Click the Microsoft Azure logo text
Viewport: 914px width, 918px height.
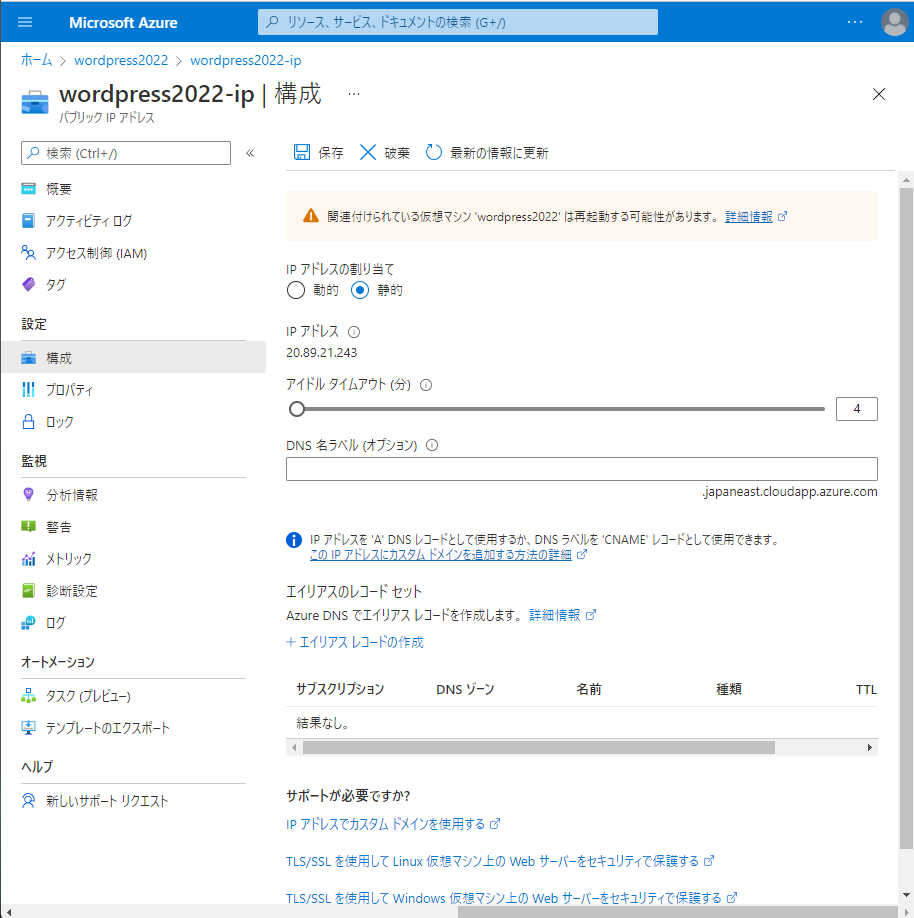123,22
